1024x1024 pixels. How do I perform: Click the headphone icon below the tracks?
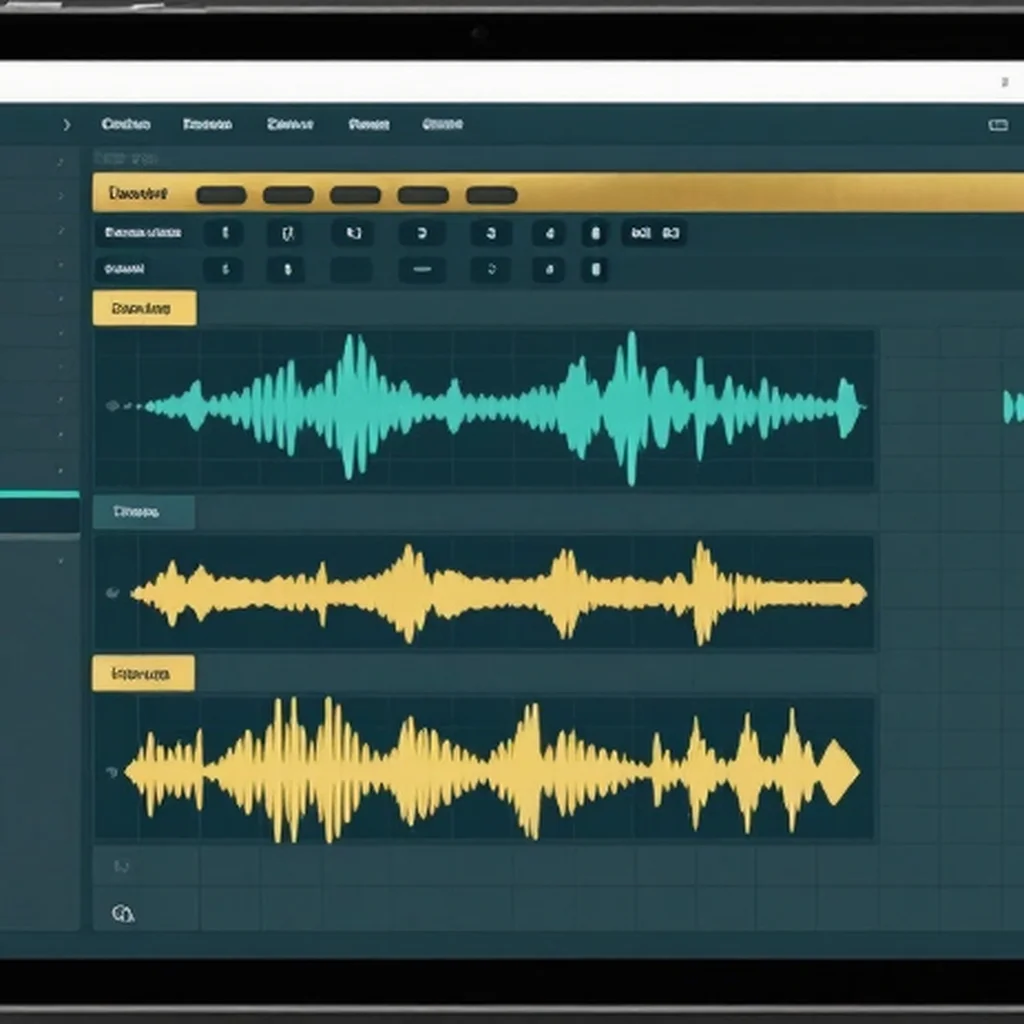(x=123, y=913)
